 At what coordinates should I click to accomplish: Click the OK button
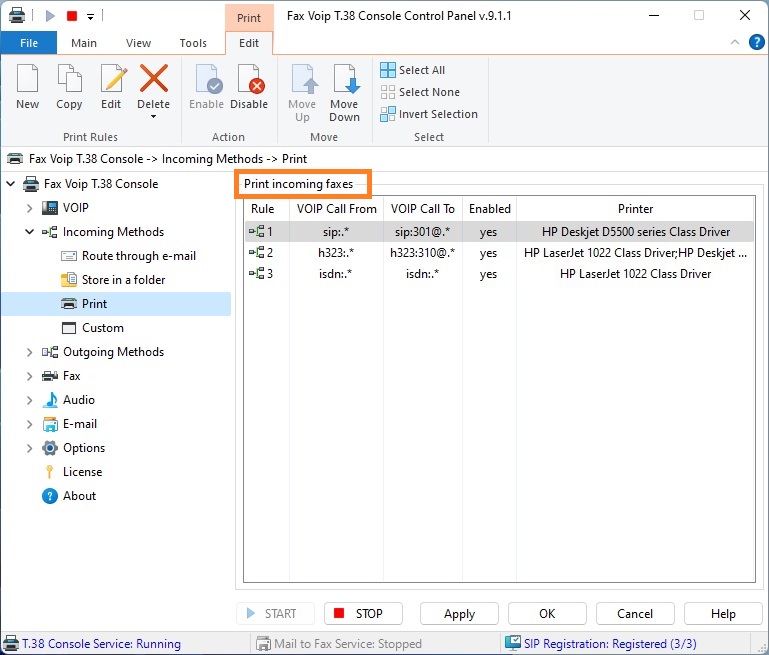pyautogui.click(x=547, y=614)
